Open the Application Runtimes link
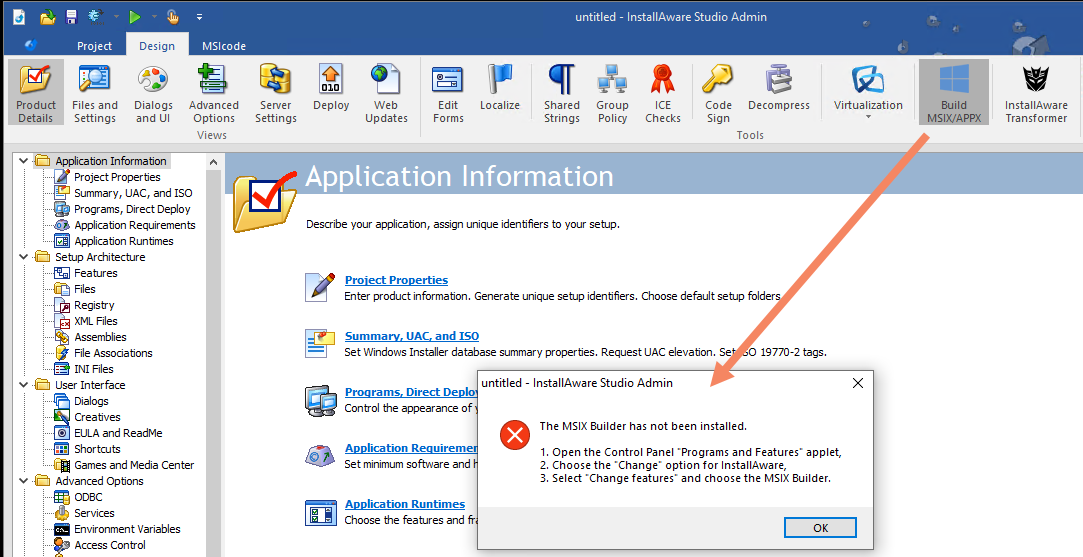 coord(405,504)
